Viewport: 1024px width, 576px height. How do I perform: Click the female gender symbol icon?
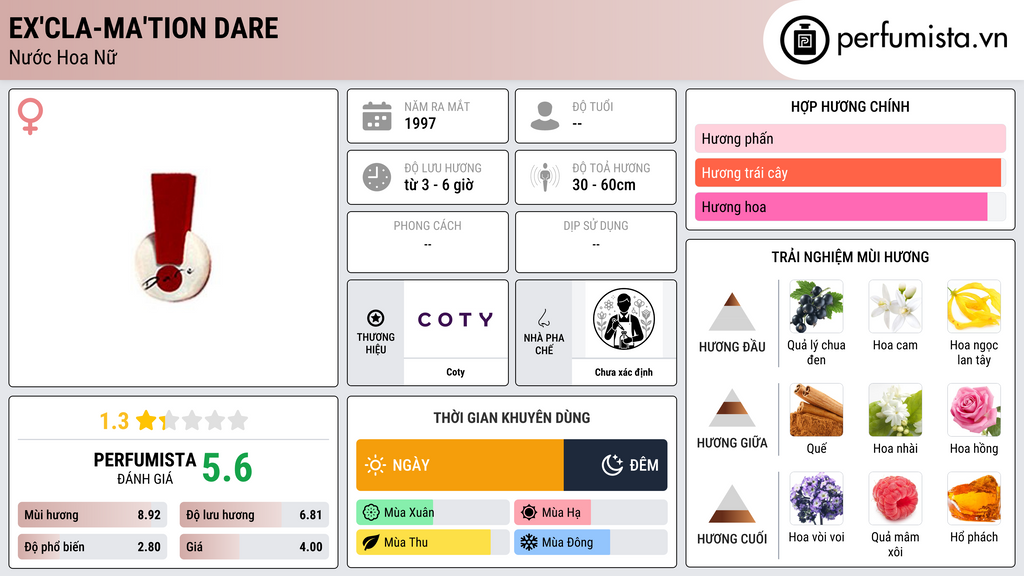click(30, 116)
